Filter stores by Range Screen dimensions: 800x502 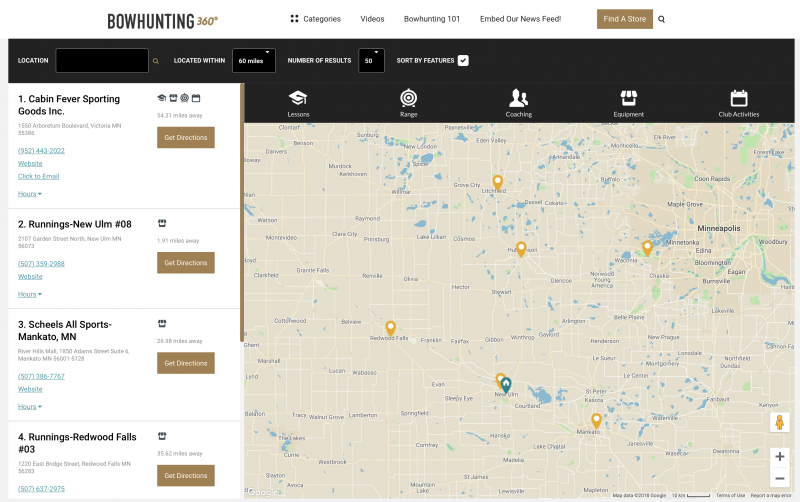(x=409, y=103)
